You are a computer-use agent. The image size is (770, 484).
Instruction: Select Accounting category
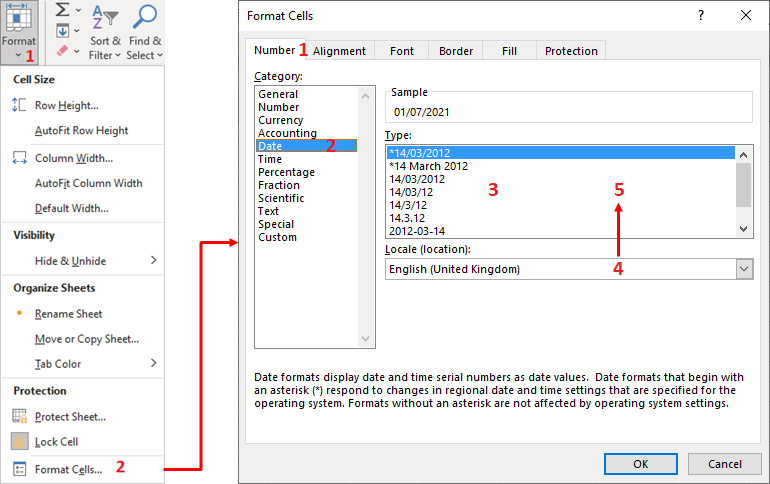[287, 133]
